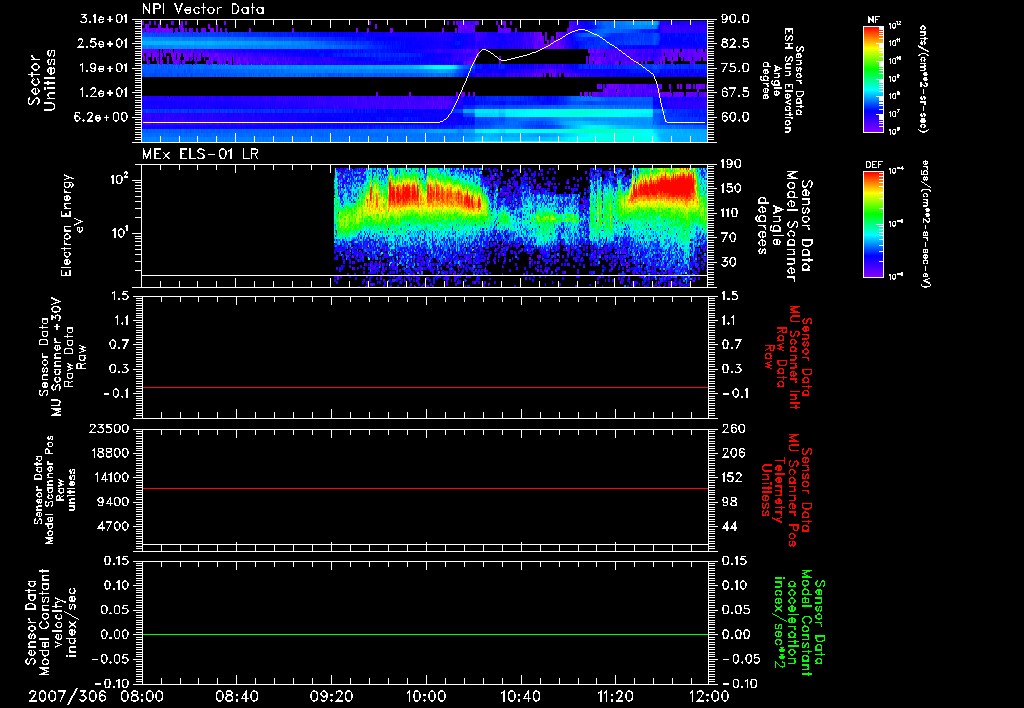Click the 08:40 time axis label

coord(237,695)
